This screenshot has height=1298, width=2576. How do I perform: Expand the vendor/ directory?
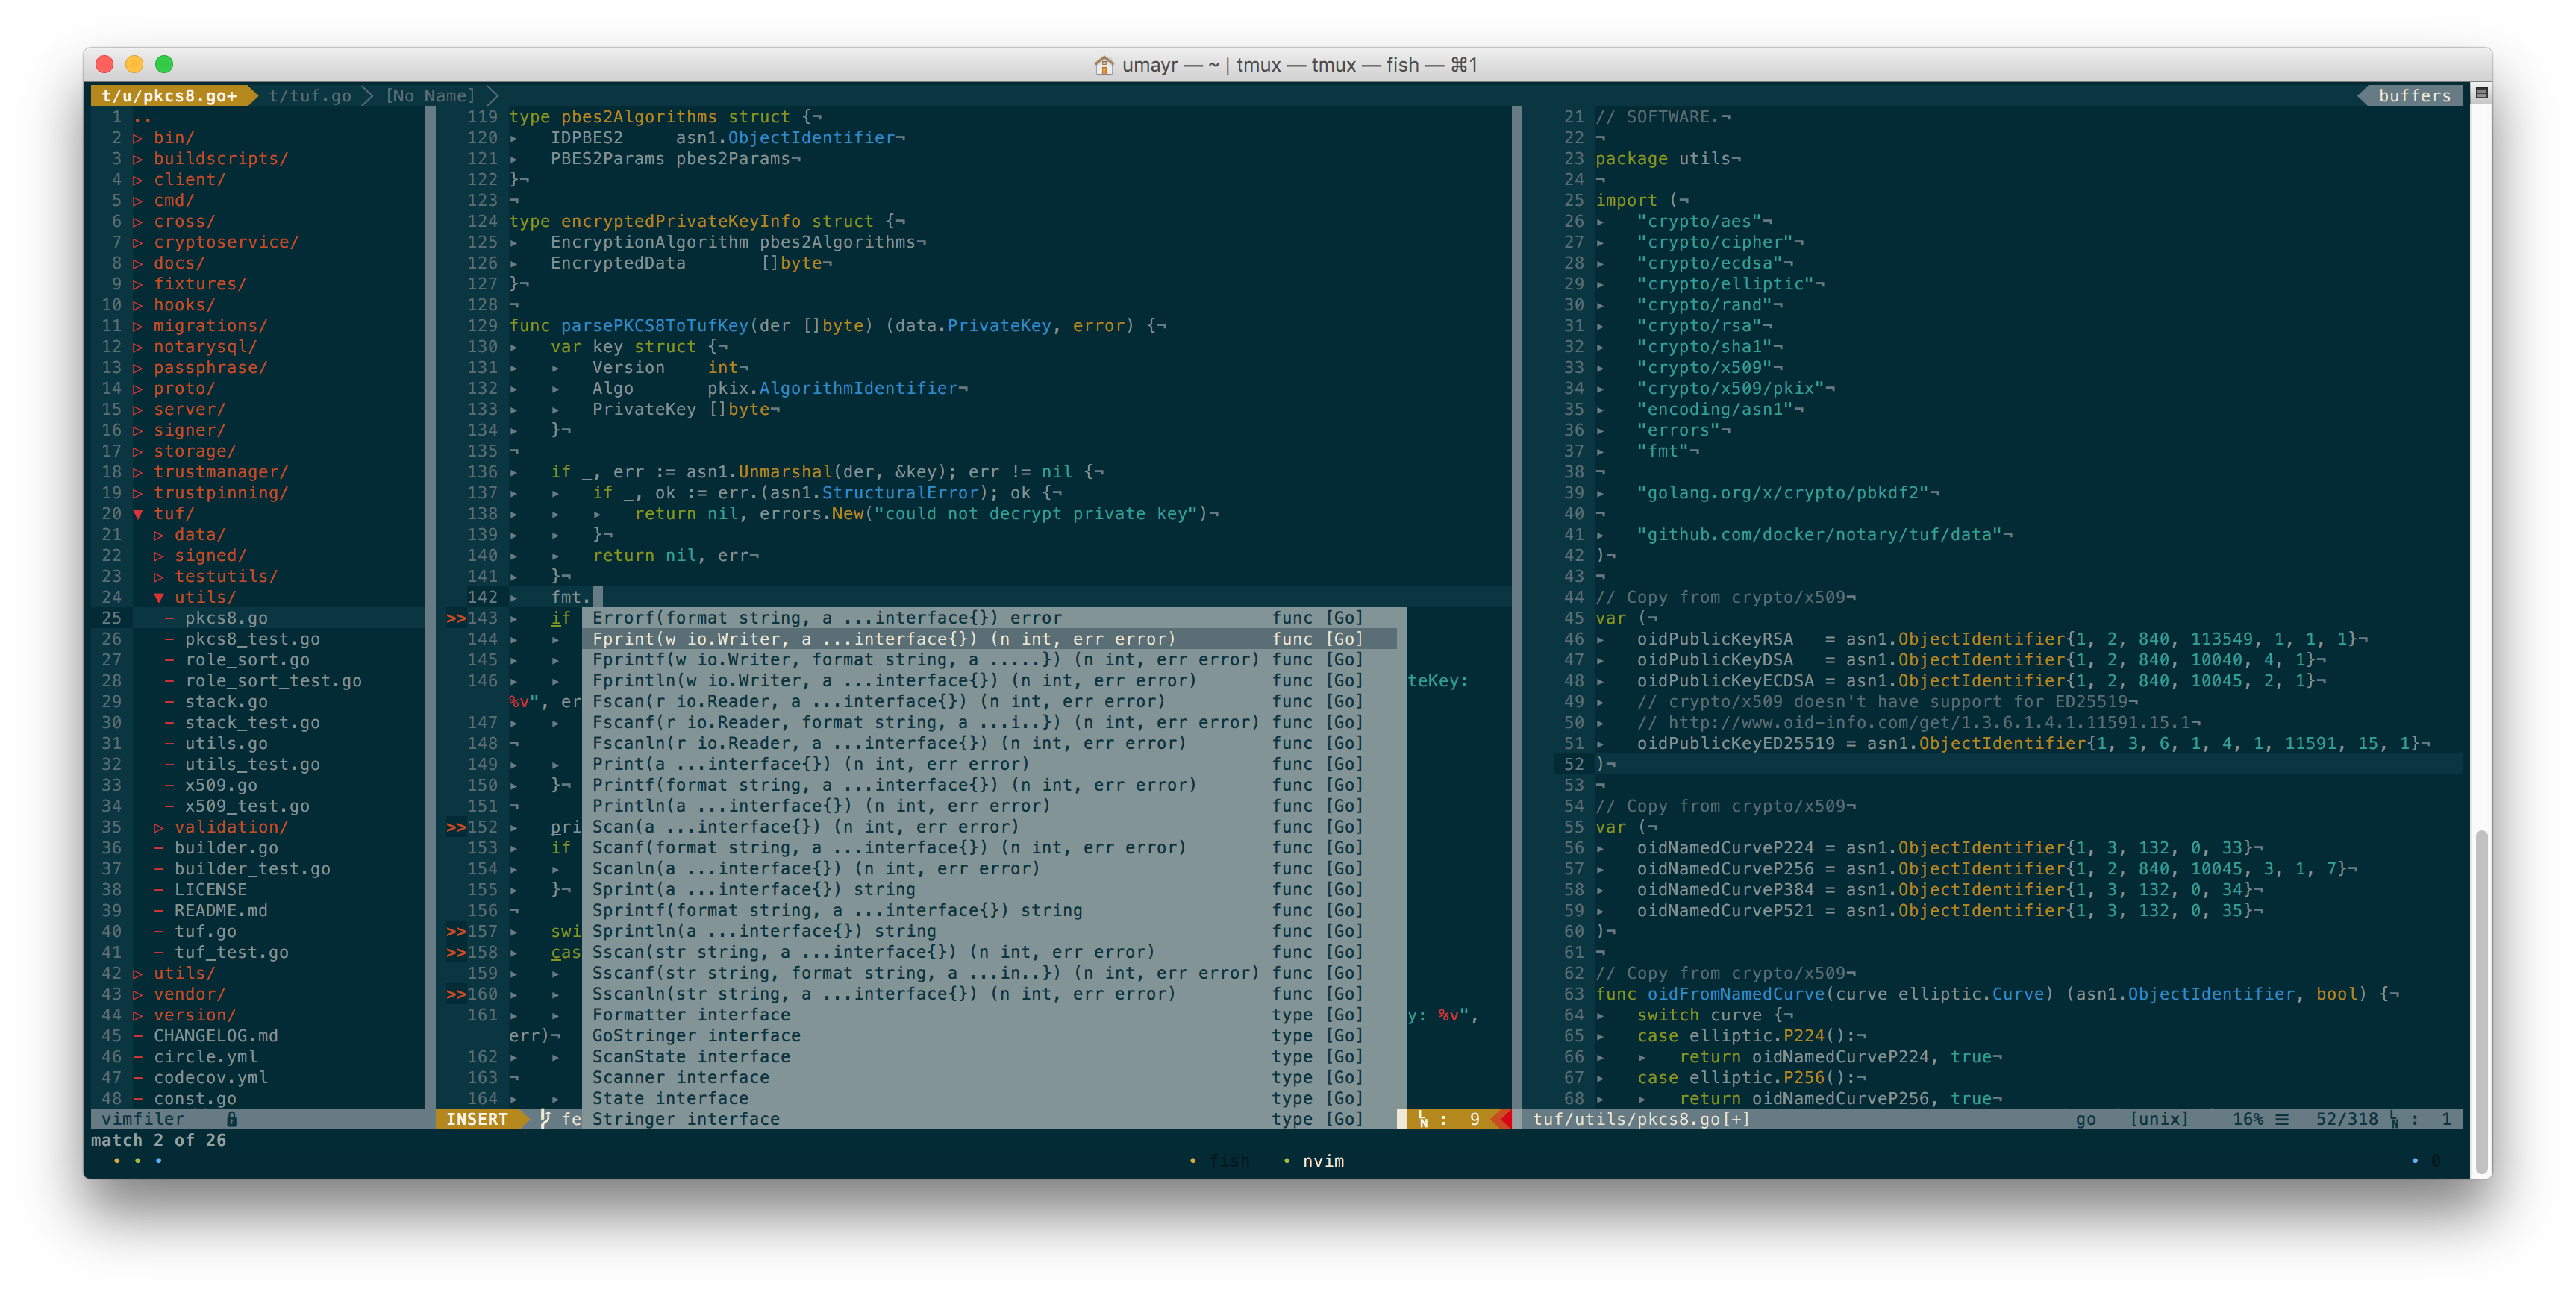[x=138, y=994]
